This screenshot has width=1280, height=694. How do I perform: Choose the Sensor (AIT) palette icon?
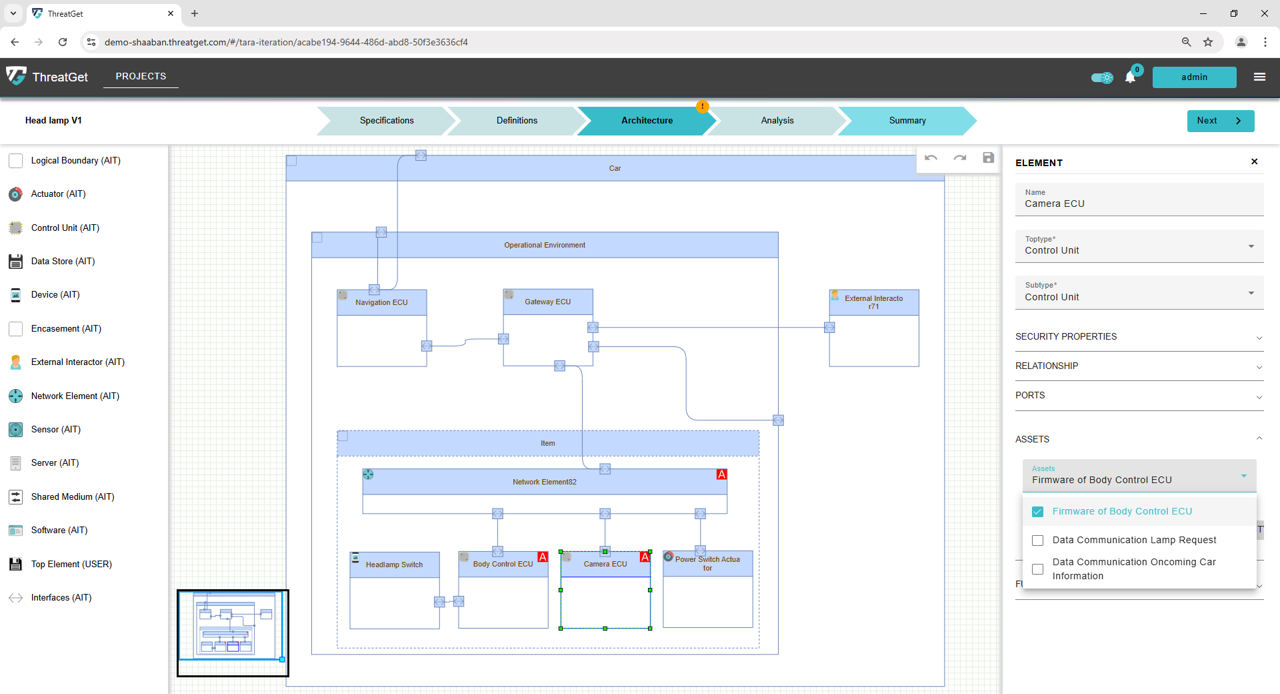(x=15, y=429)
